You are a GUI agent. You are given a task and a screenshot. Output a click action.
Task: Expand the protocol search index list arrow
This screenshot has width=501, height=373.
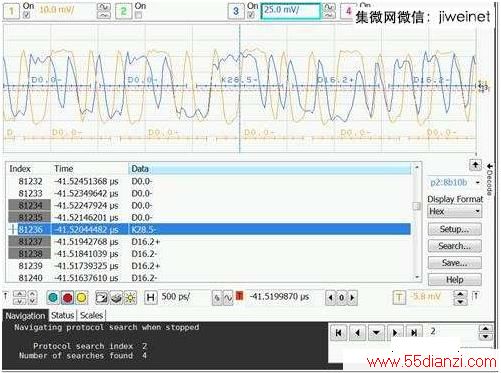pos(376,332)
